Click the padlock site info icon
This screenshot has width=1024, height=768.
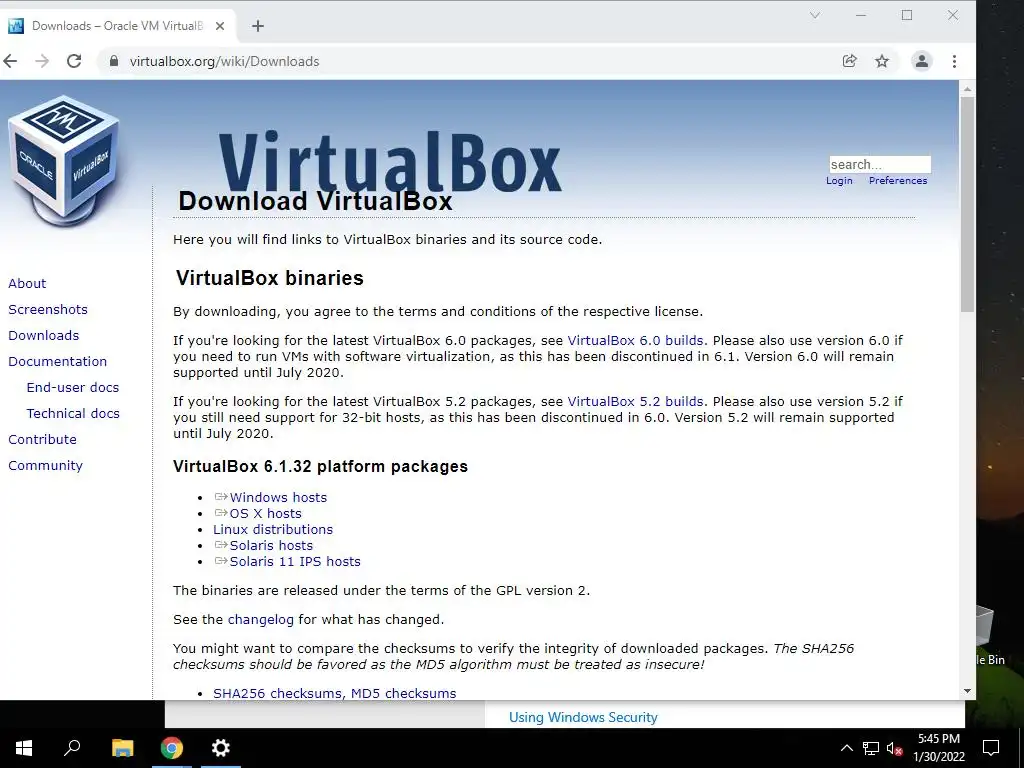click(x=114, y=61)
